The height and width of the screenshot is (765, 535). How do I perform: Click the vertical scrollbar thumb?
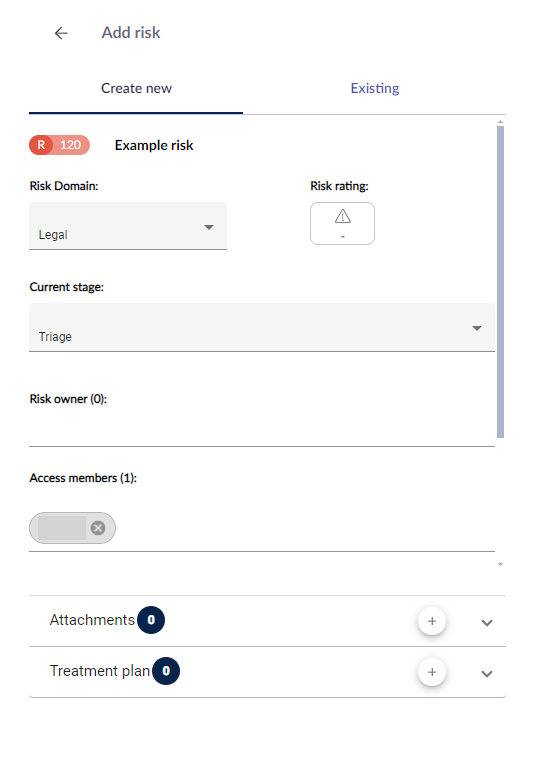500,282
